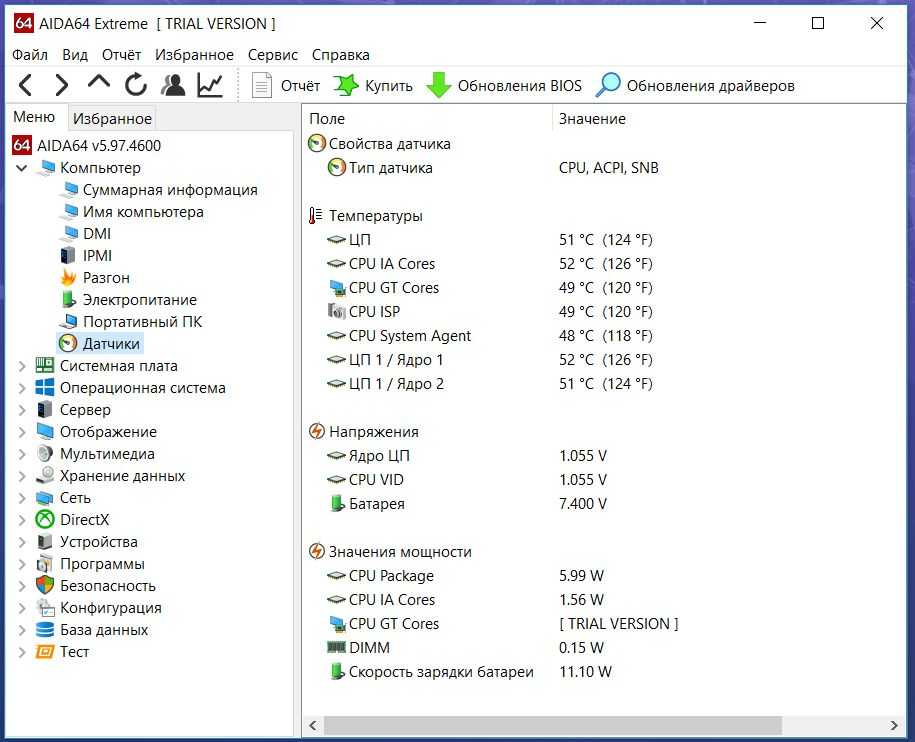The image size is (915, 742).
Task: Click the Обновления BIOS green arrow button
Action: click(504, 86)
